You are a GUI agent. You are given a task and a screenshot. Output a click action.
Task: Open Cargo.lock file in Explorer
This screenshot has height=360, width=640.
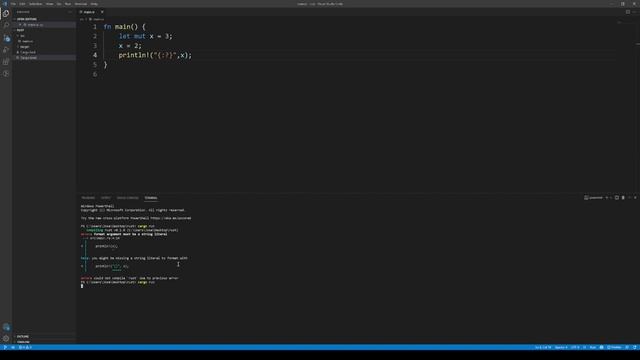point(28,52)
